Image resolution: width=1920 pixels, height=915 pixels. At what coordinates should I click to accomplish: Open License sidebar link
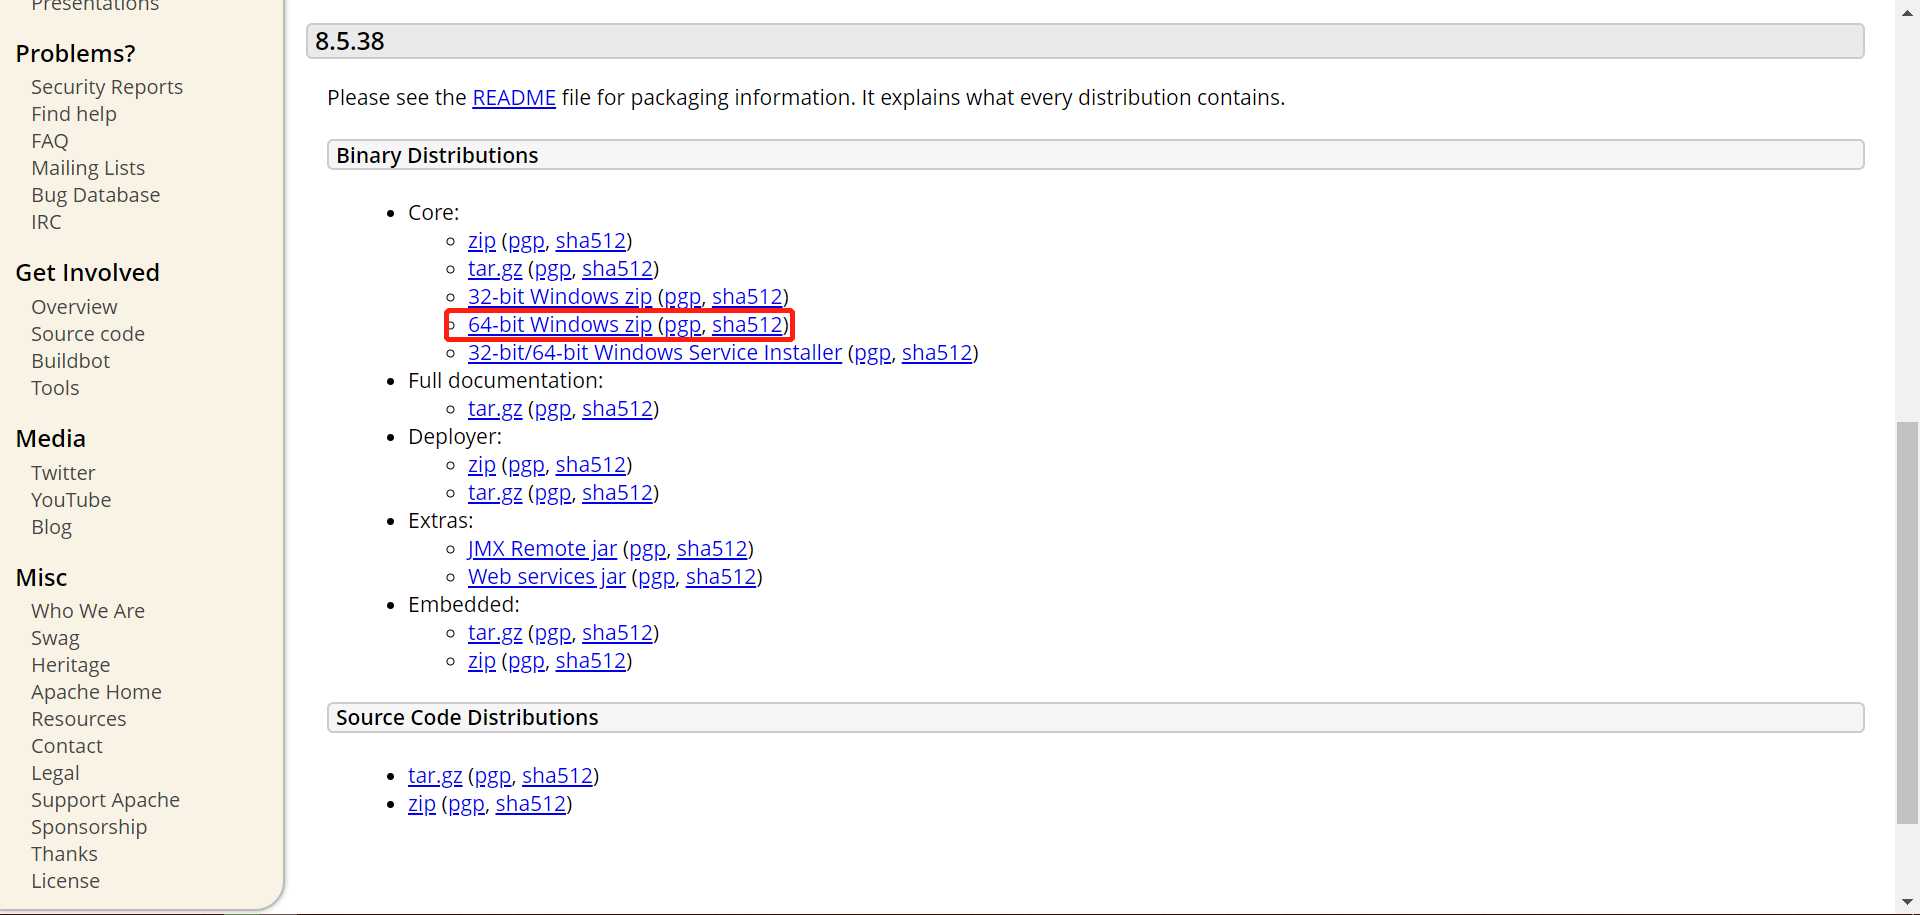pyautogui.click(x=66, y=881)
